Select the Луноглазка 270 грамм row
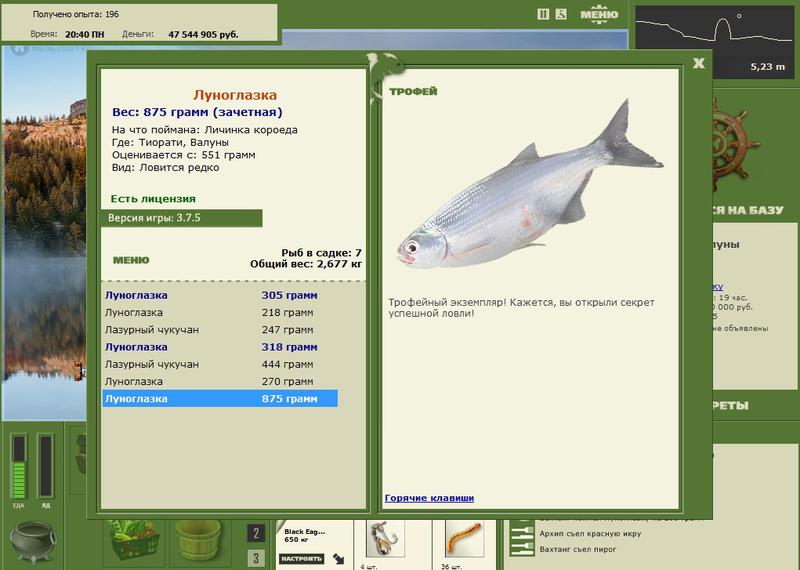 point(220,382)
